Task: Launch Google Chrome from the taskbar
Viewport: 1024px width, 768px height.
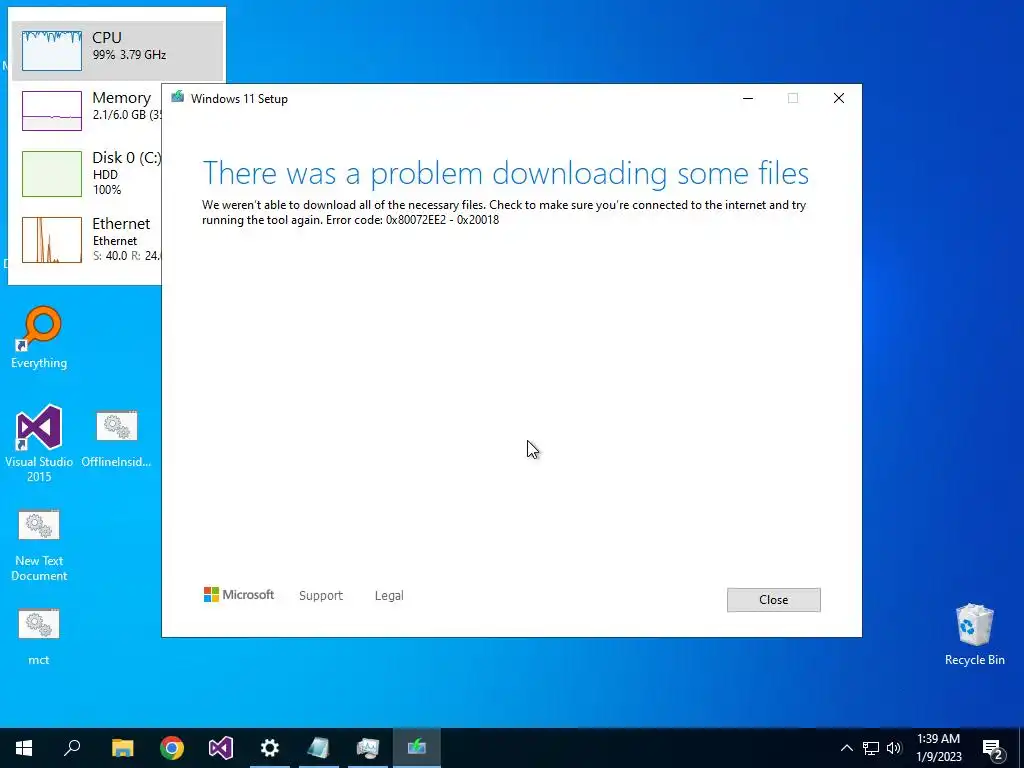Action: (172, 748)
